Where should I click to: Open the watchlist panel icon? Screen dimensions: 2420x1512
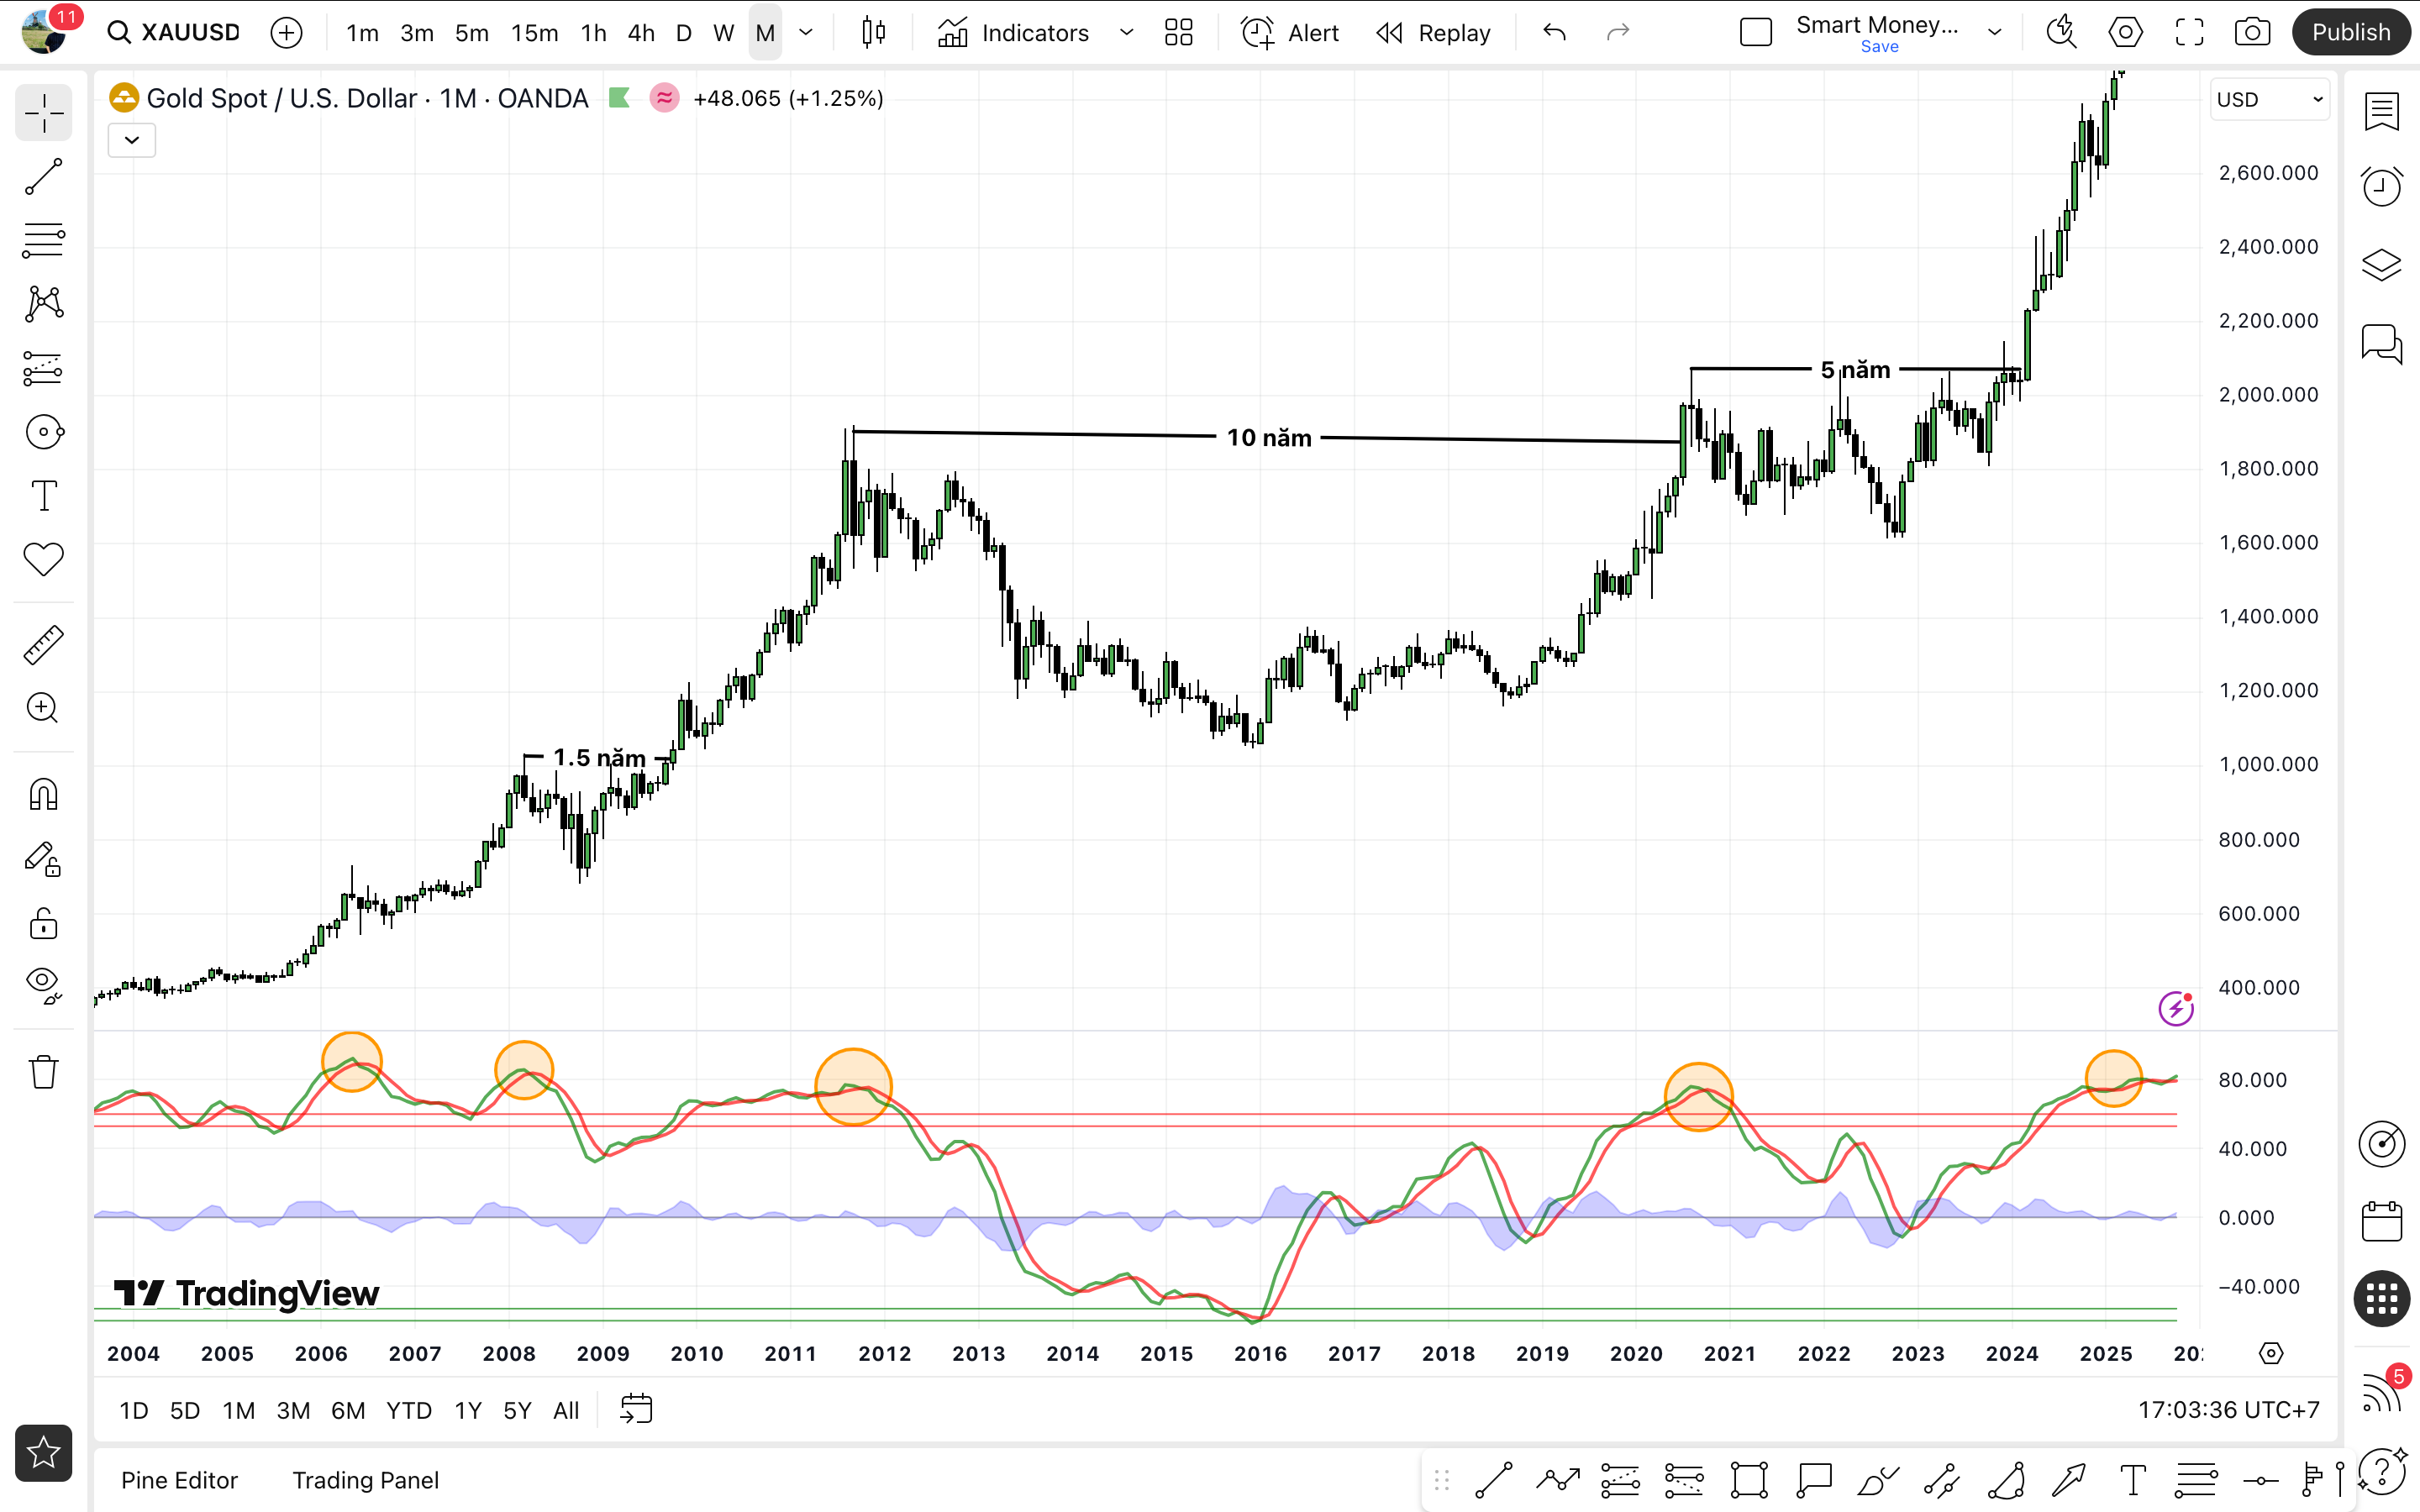coord(2381,112)
